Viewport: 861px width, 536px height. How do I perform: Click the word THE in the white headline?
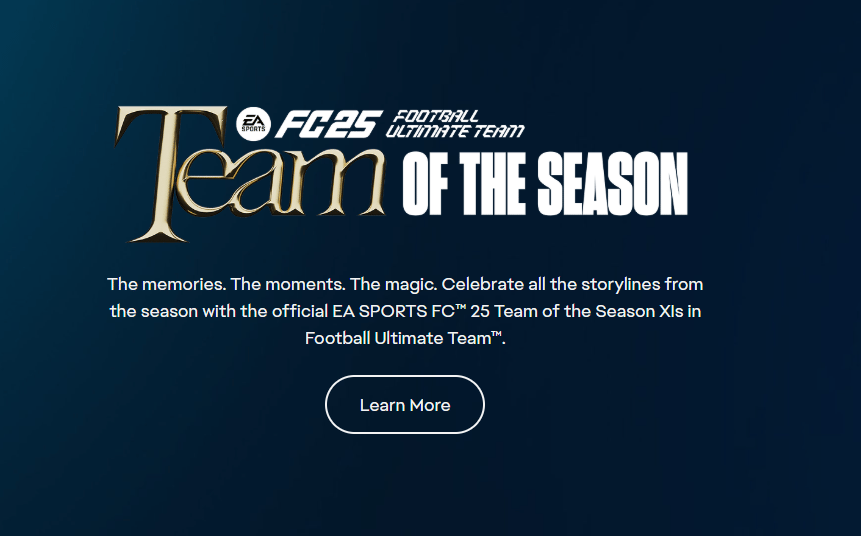tap(492, 184)
